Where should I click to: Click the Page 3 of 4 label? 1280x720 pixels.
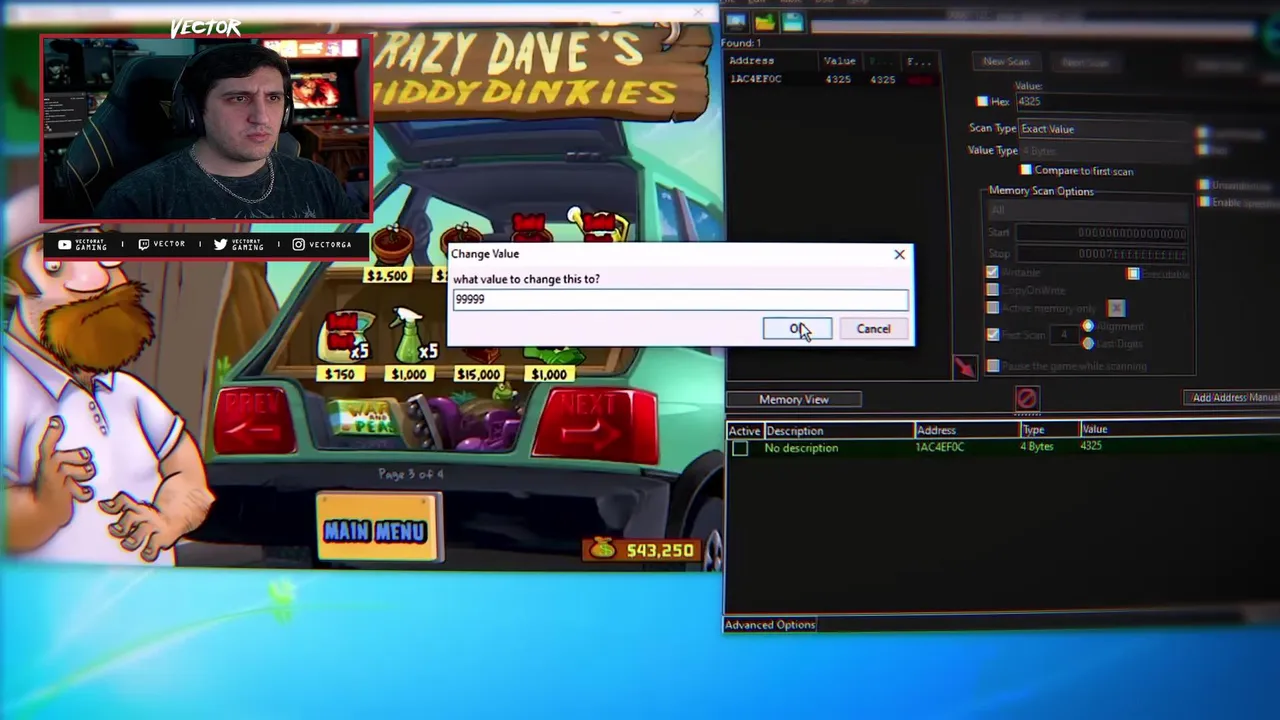410,474
